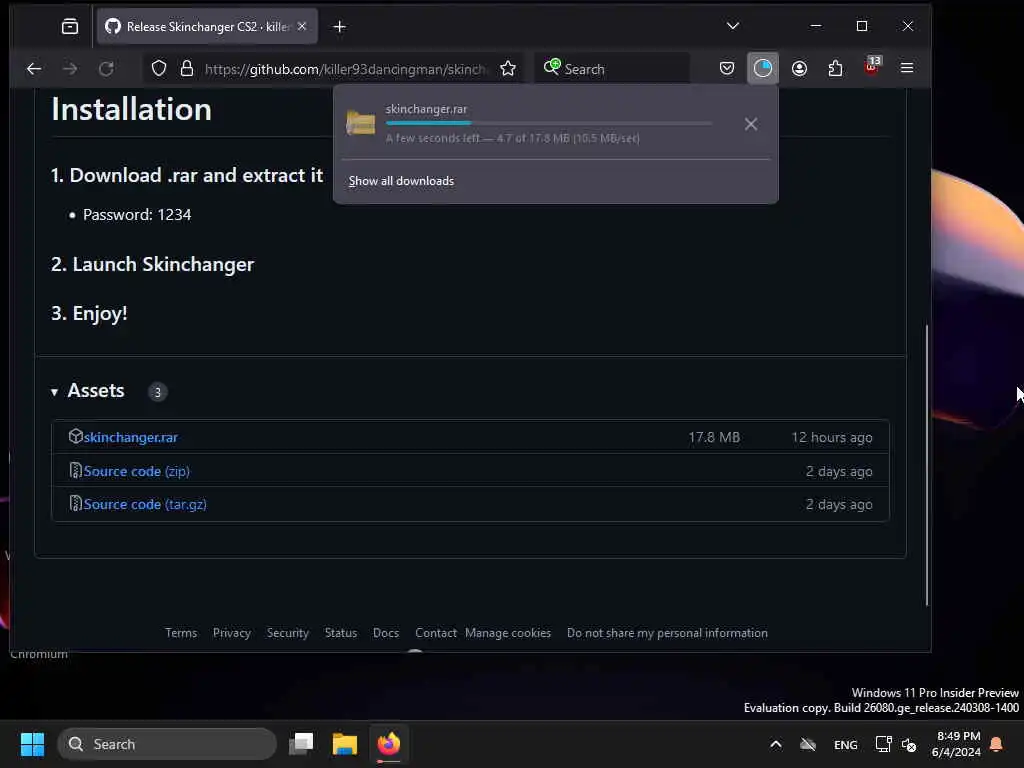Screen dimensions: 1024x768
Task: Open the Privacy footer link
Action: (x=232, y=633)
